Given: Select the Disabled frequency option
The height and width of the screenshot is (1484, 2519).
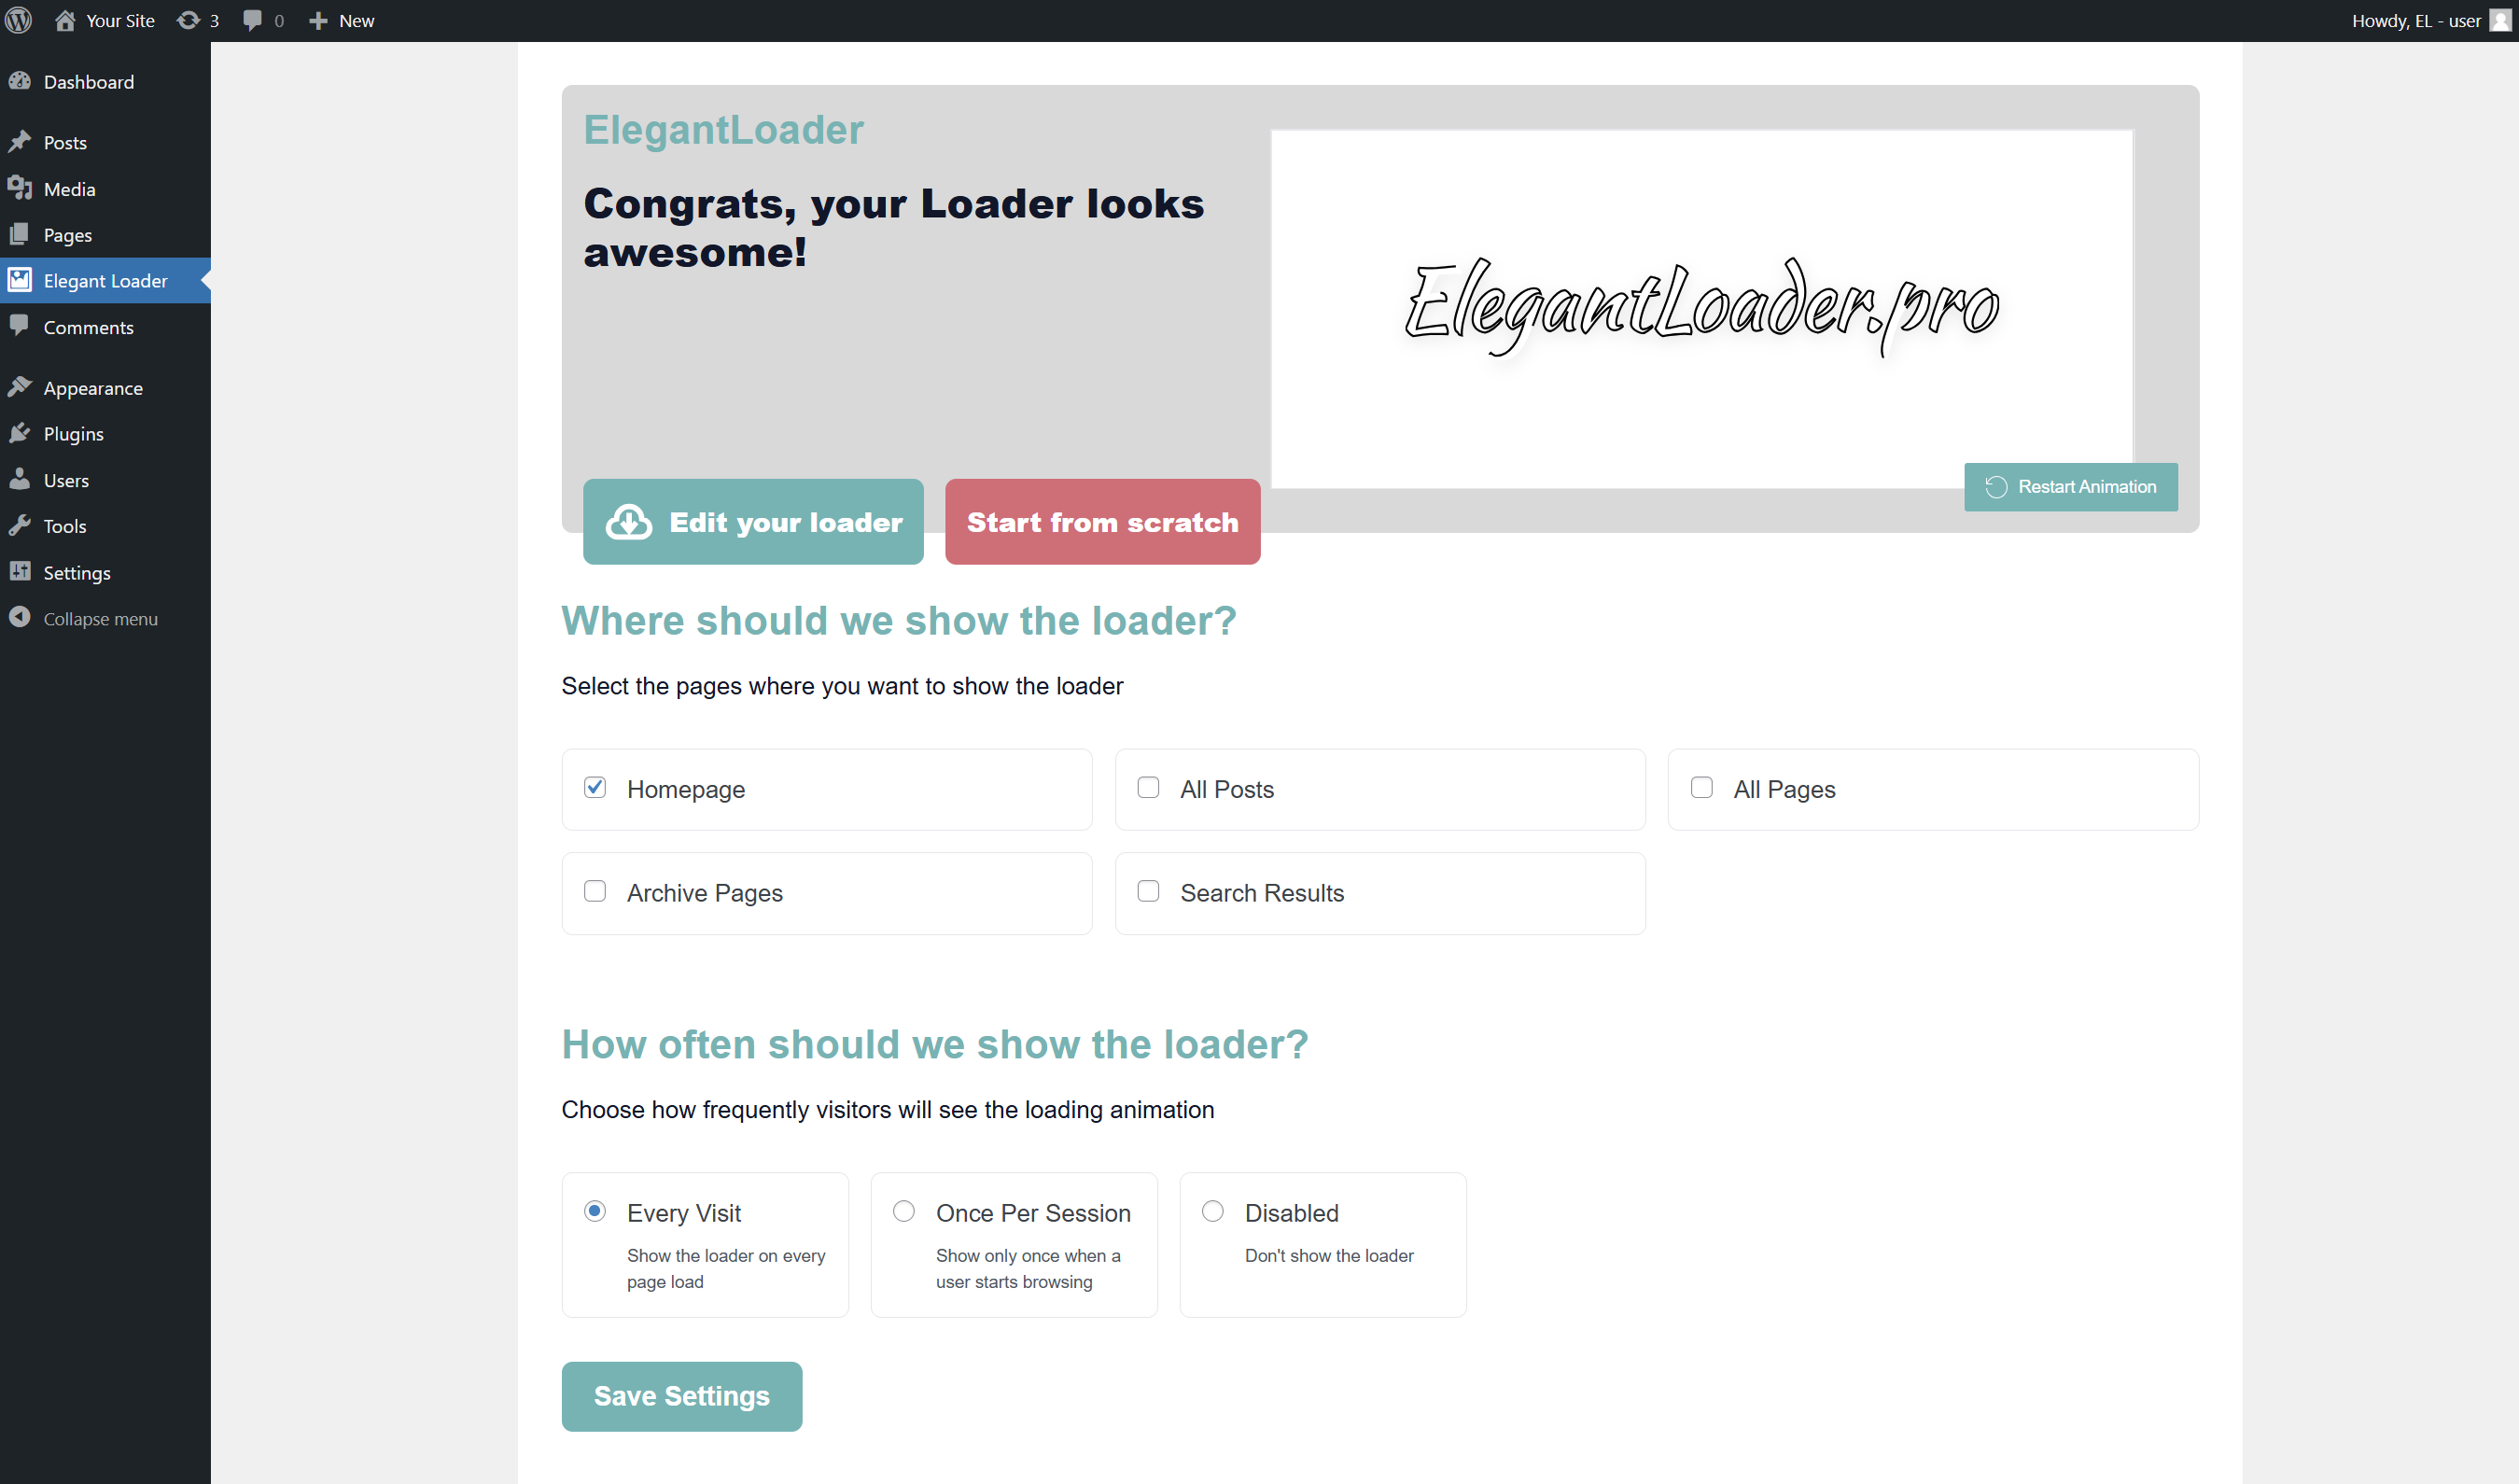Looking at the screenshot, I should point(1213,1211).
